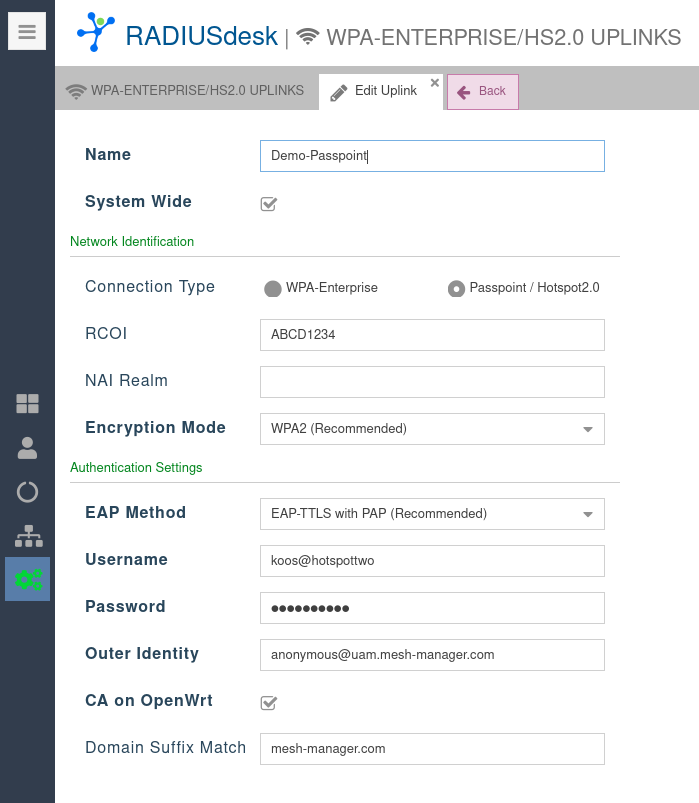Image resolution: width=699 pixels, height=803 pixels.
Task: Open the dashboard grid sidebar icon
Action: coord(27,404)
